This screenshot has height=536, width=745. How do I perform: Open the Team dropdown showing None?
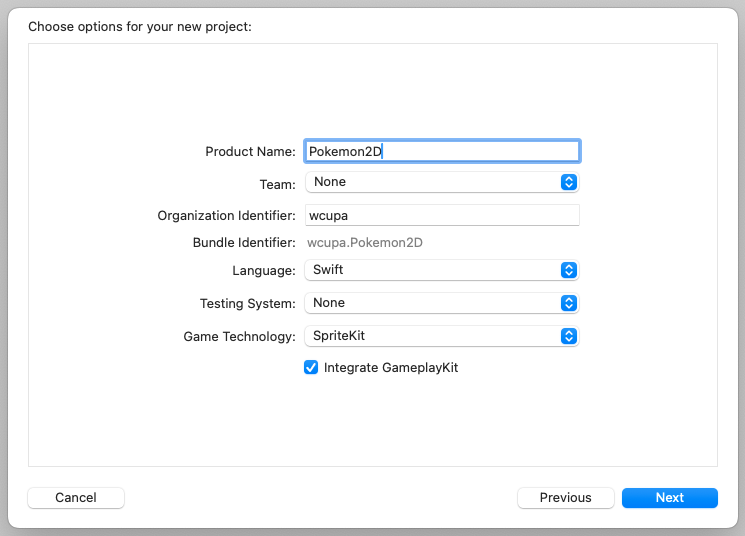tap(430, 182)
